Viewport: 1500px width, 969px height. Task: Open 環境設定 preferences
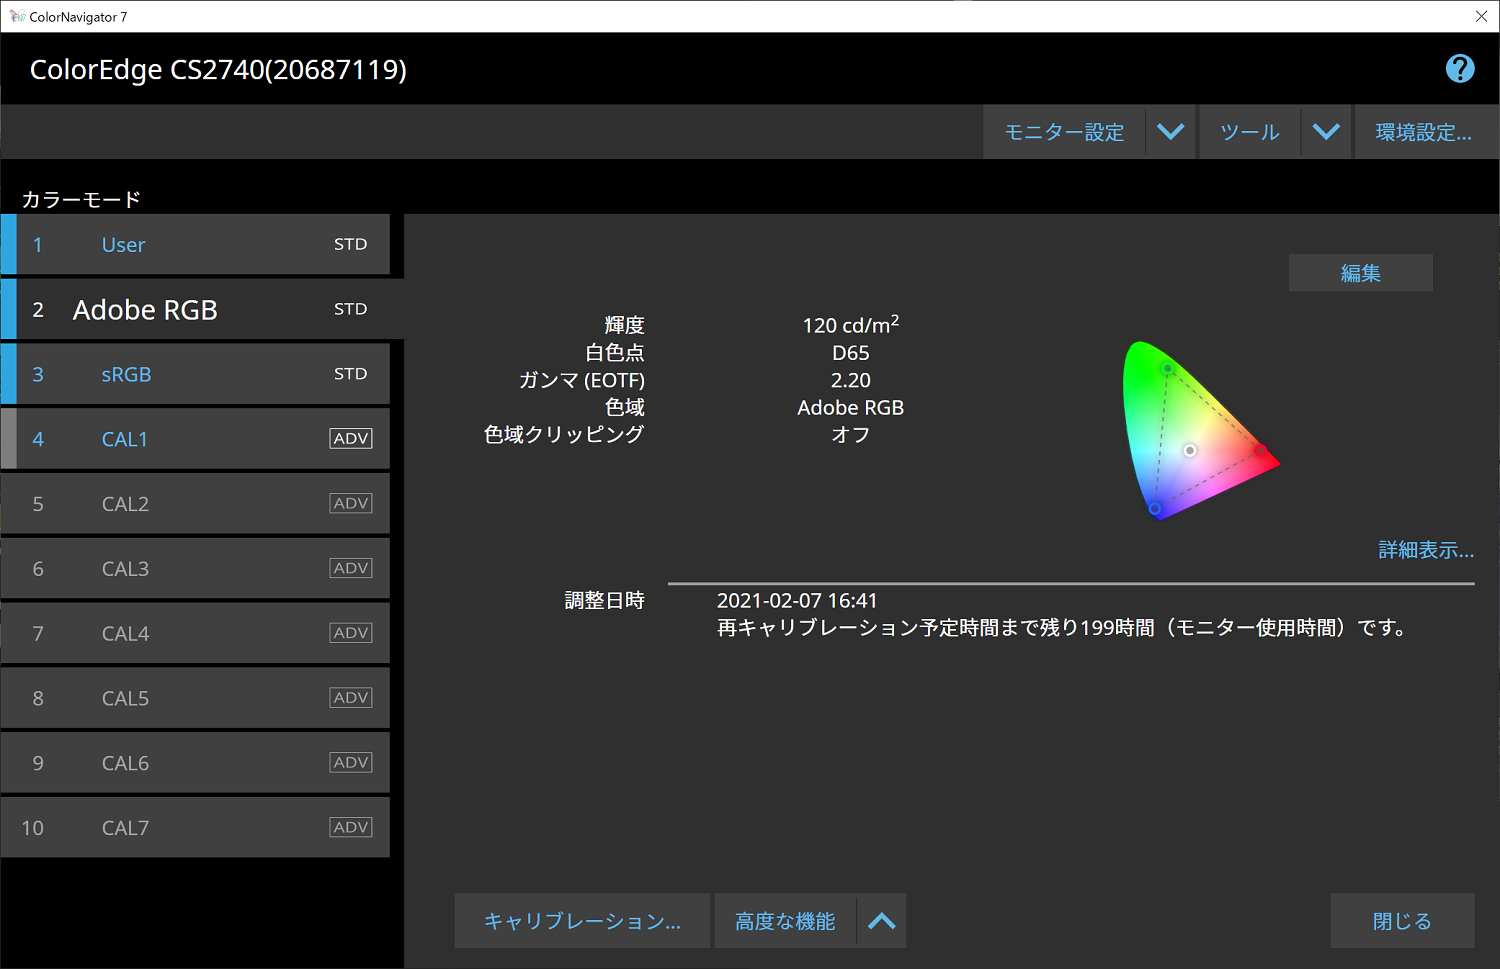tap(1424, 131)
